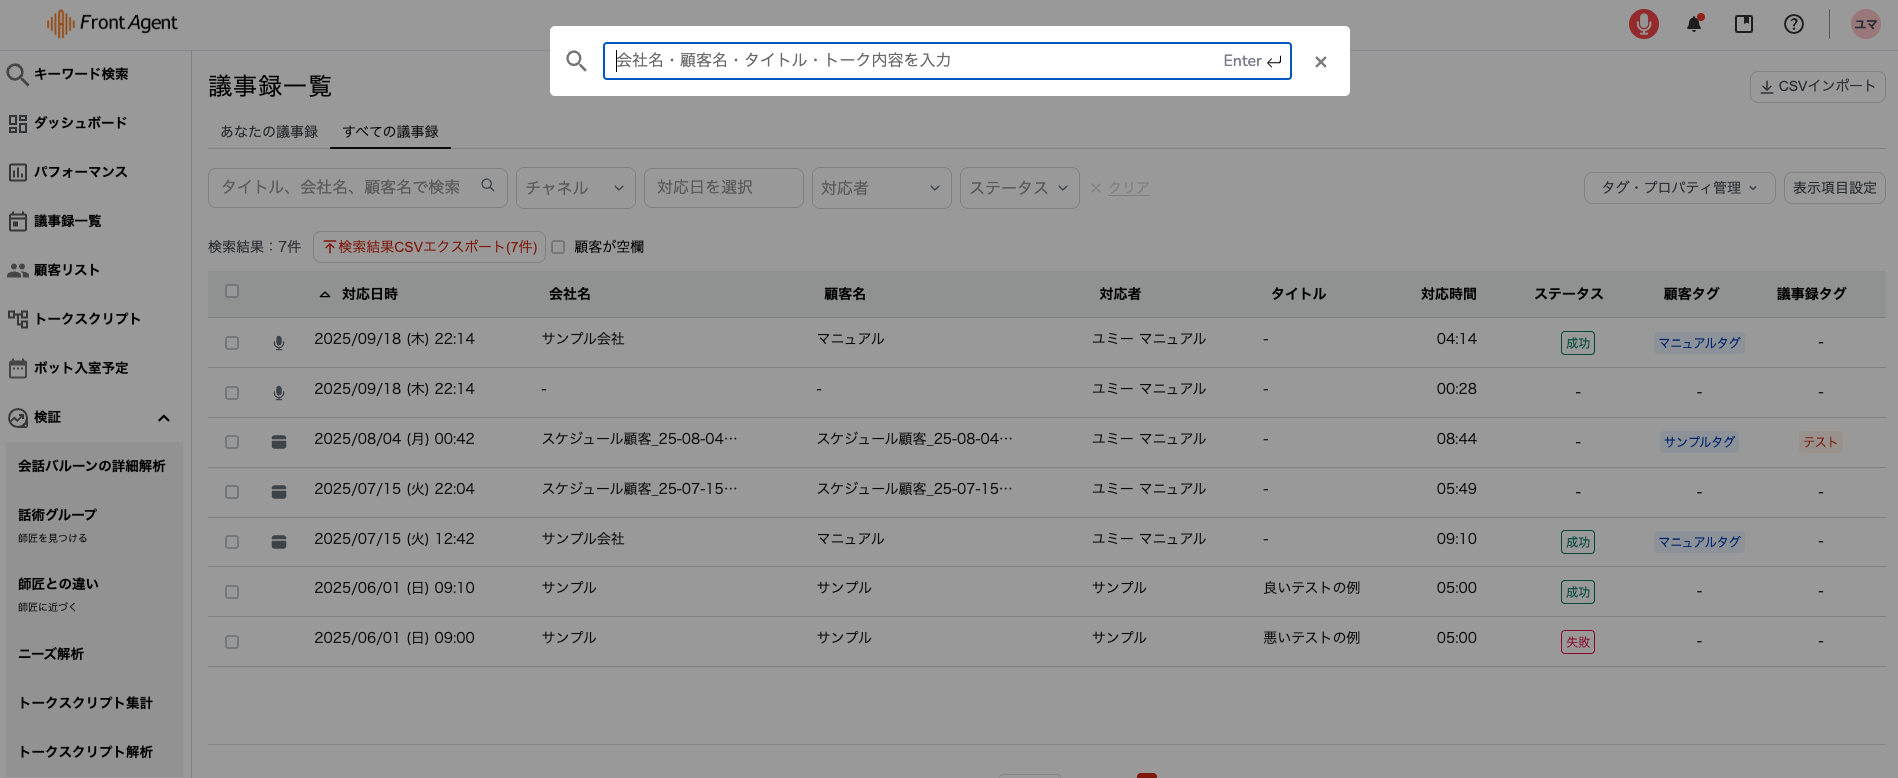This screenshot has width=1898, height=778.
Task: Collapse the 検証 sidebar section
Action: [x=164, y=418]
